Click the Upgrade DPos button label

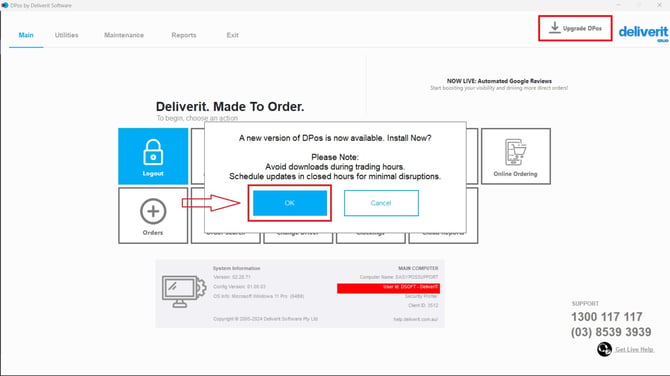(x=582, y=28)
